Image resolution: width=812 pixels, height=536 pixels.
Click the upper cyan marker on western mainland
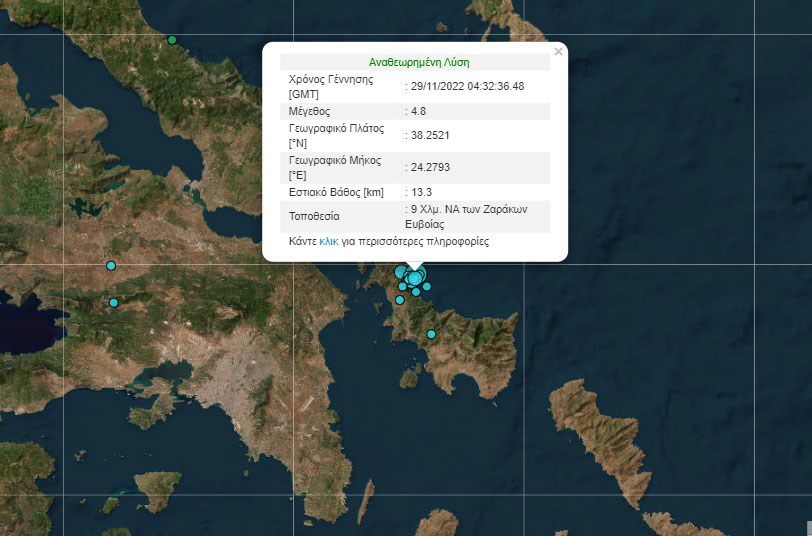(x=111, y=266)
